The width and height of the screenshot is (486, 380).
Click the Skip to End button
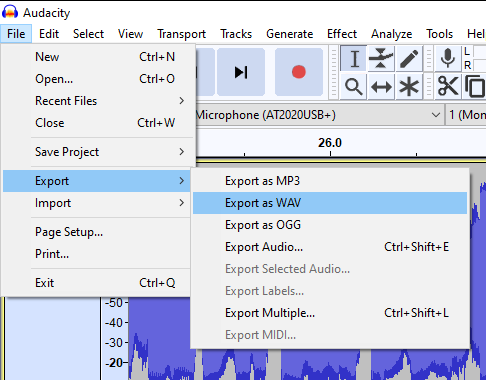tap(241, 72)
